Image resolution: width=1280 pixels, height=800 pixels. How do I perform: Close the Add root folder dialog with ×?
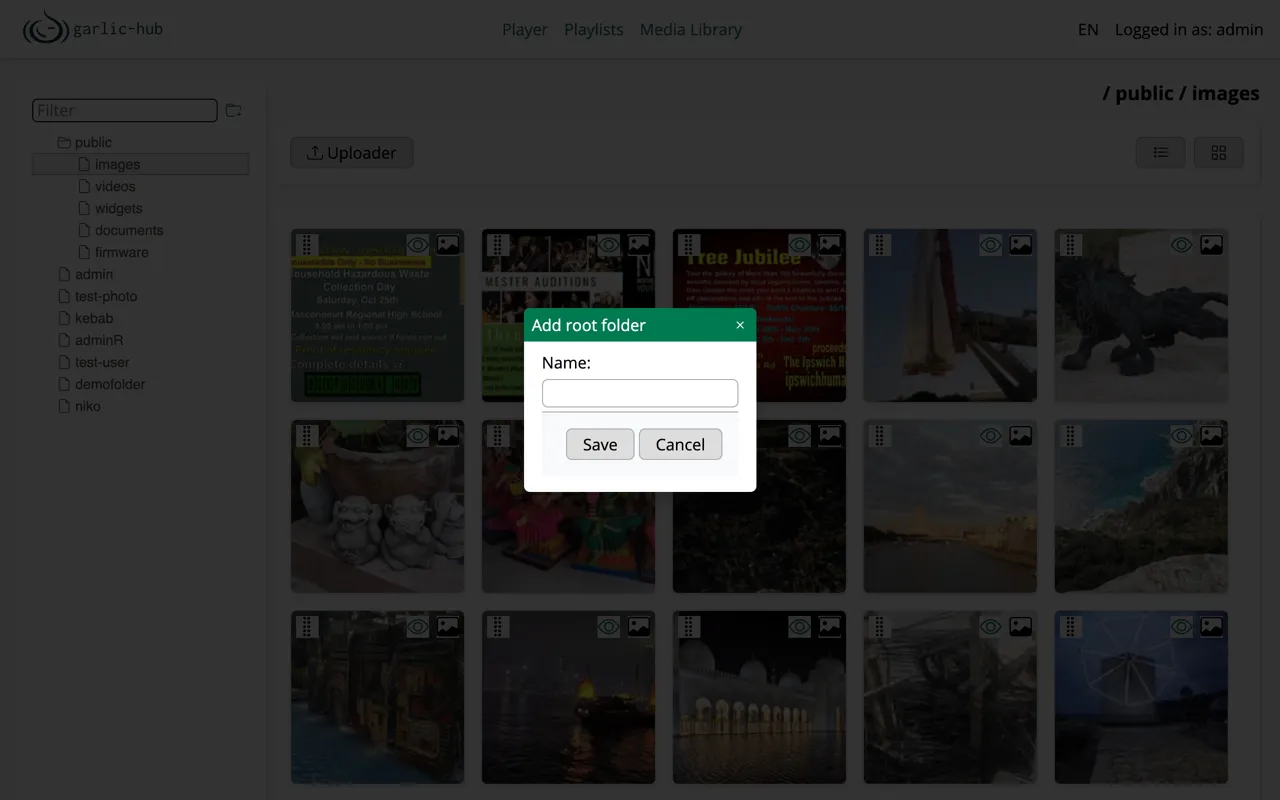pos(740,325)
